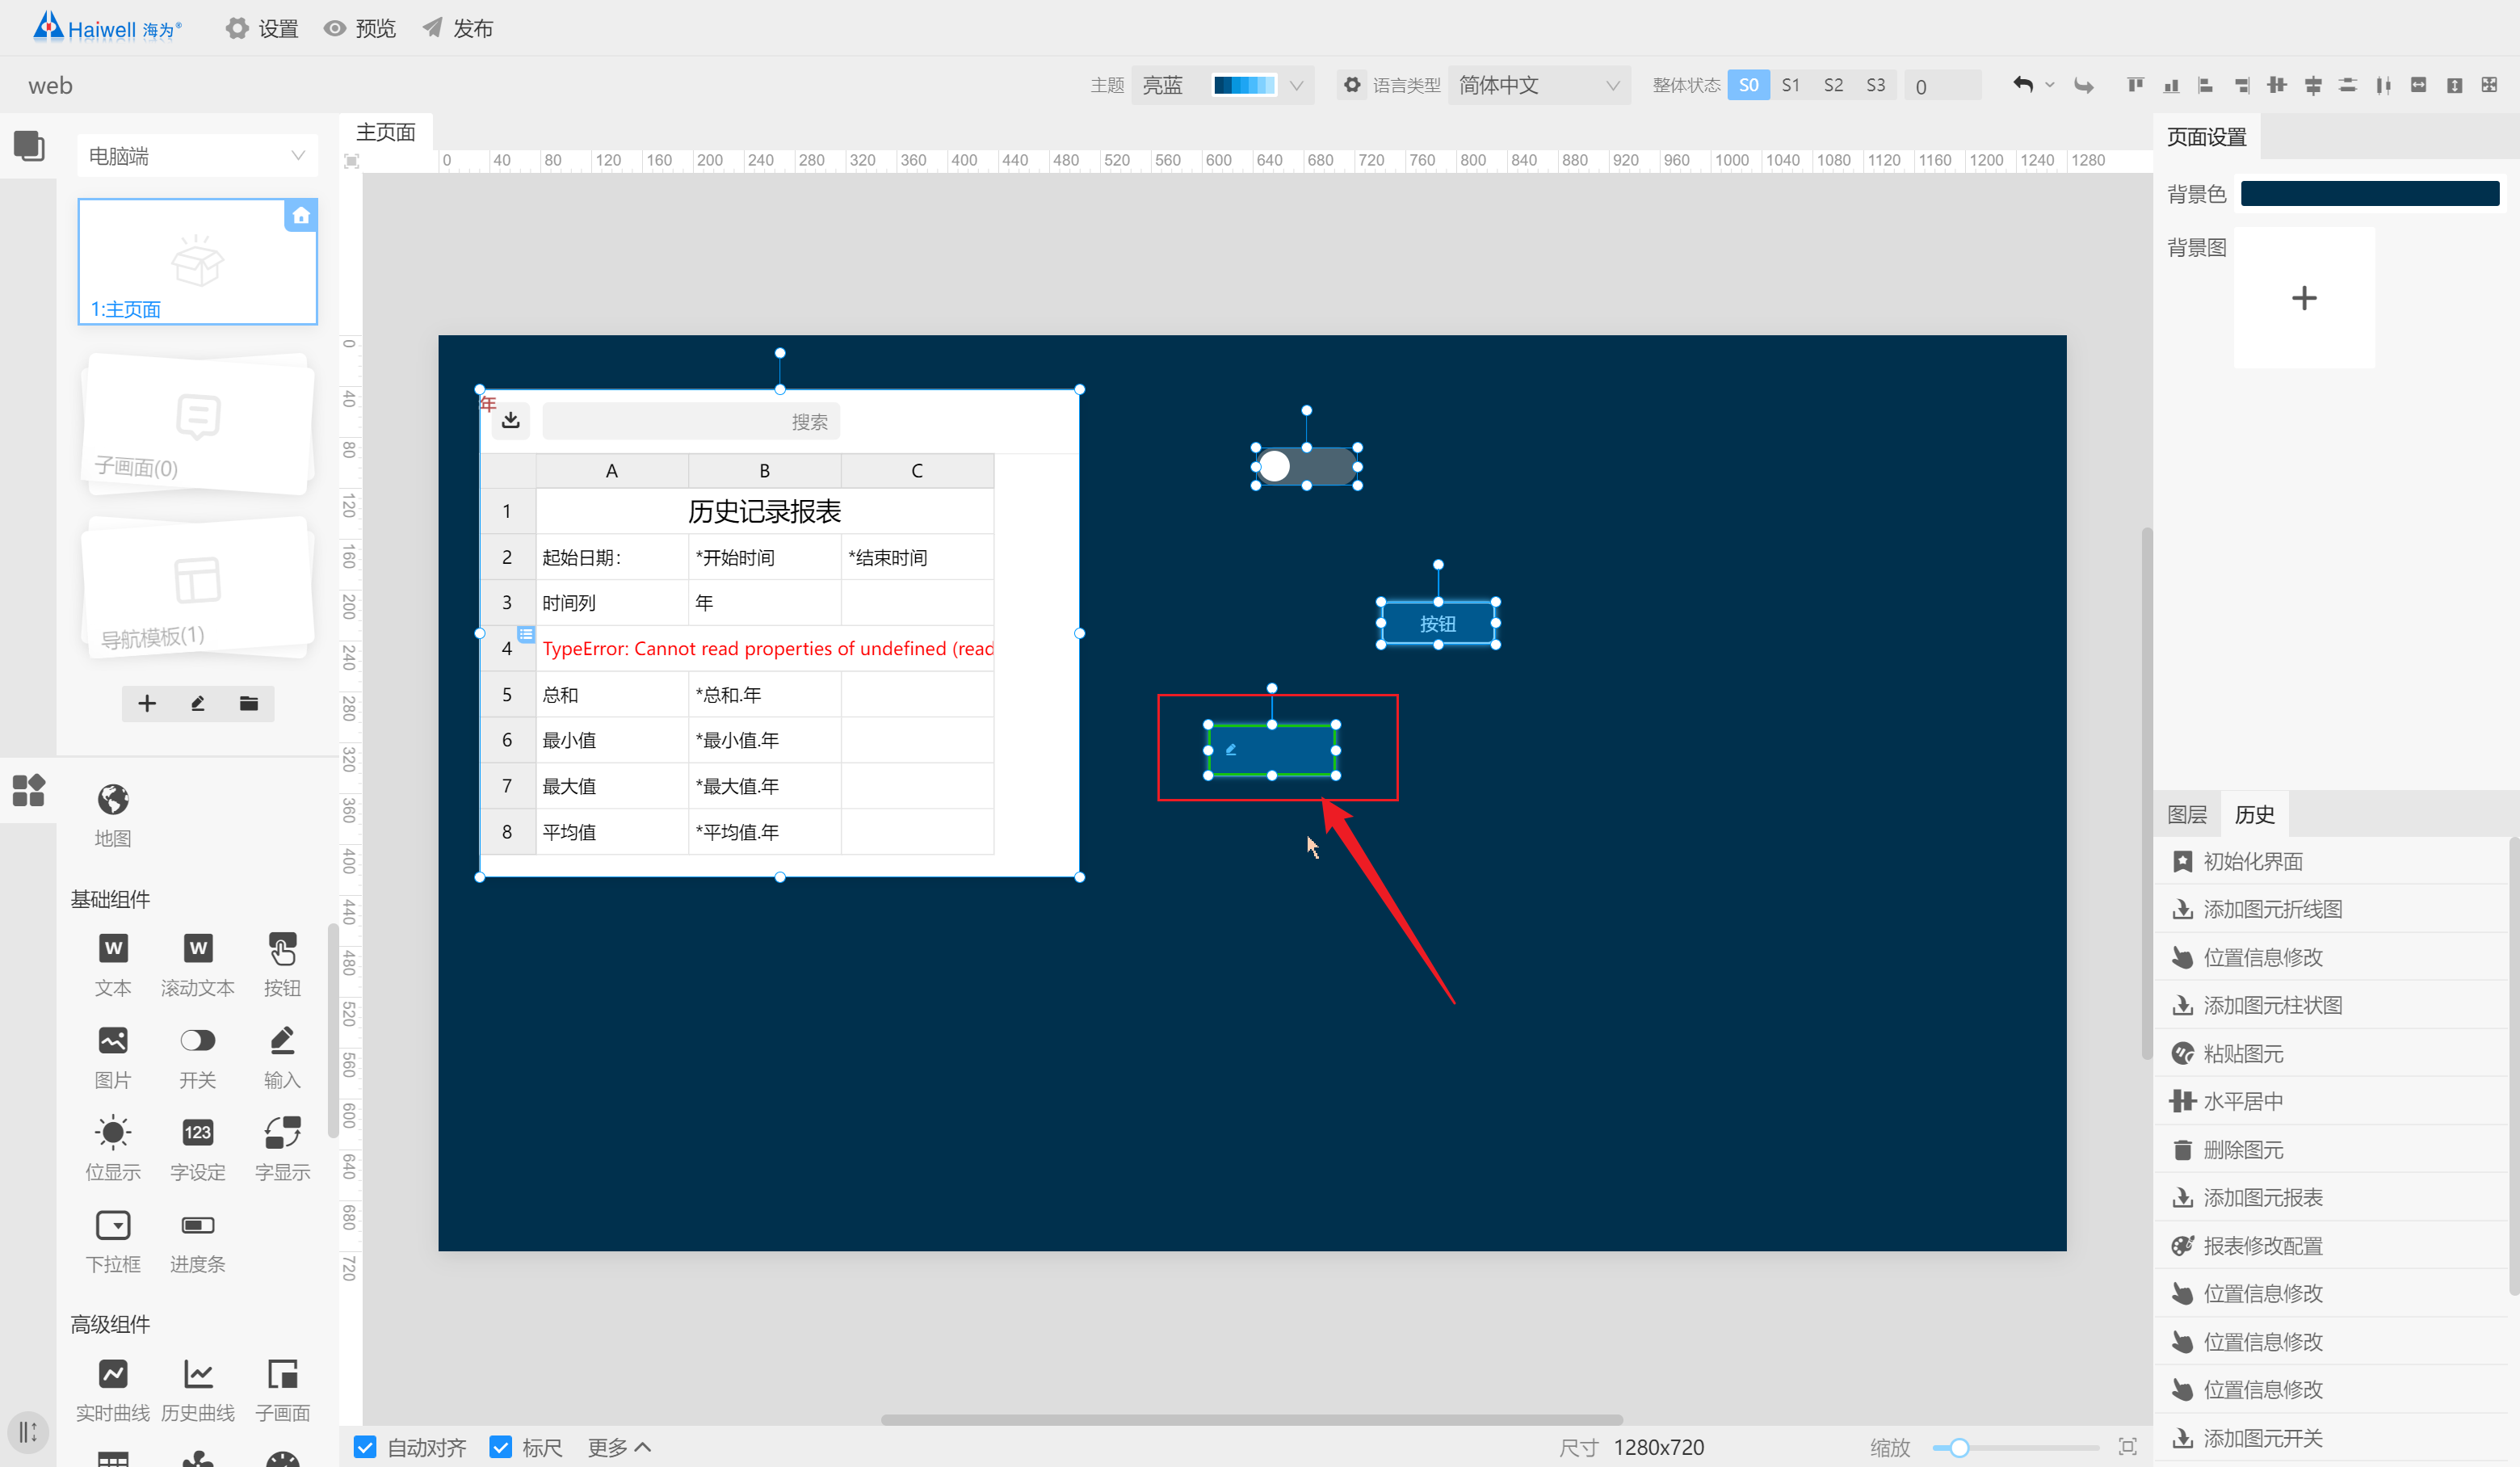The height and width of the screenshot is (1467, 2520).
Task: Open the 电脑端 device dropdown
Action: (197, 156)
